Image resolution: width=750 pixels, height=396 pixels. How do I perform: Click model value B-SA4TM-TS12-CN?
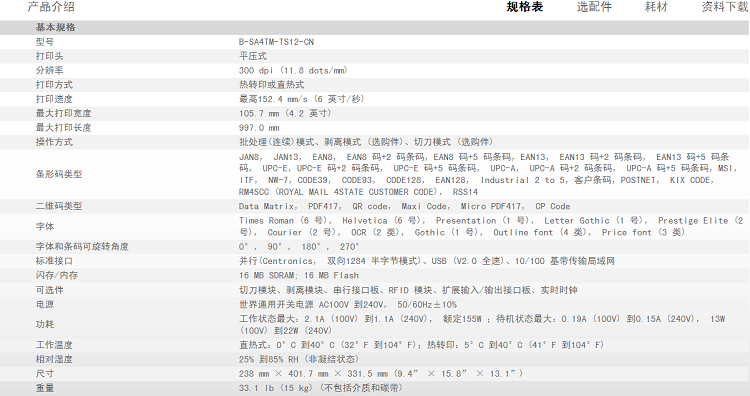pyautogui.click(x=276, y=42)
